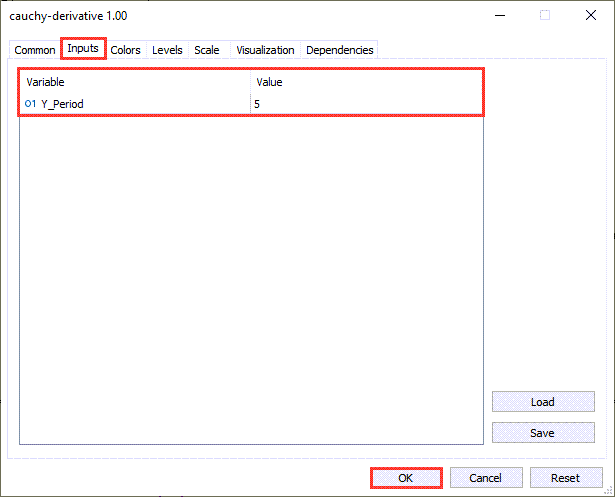This screenshot has width=615, height=497.
Task: Restore defaults with the Reset button
Action: 566,478
